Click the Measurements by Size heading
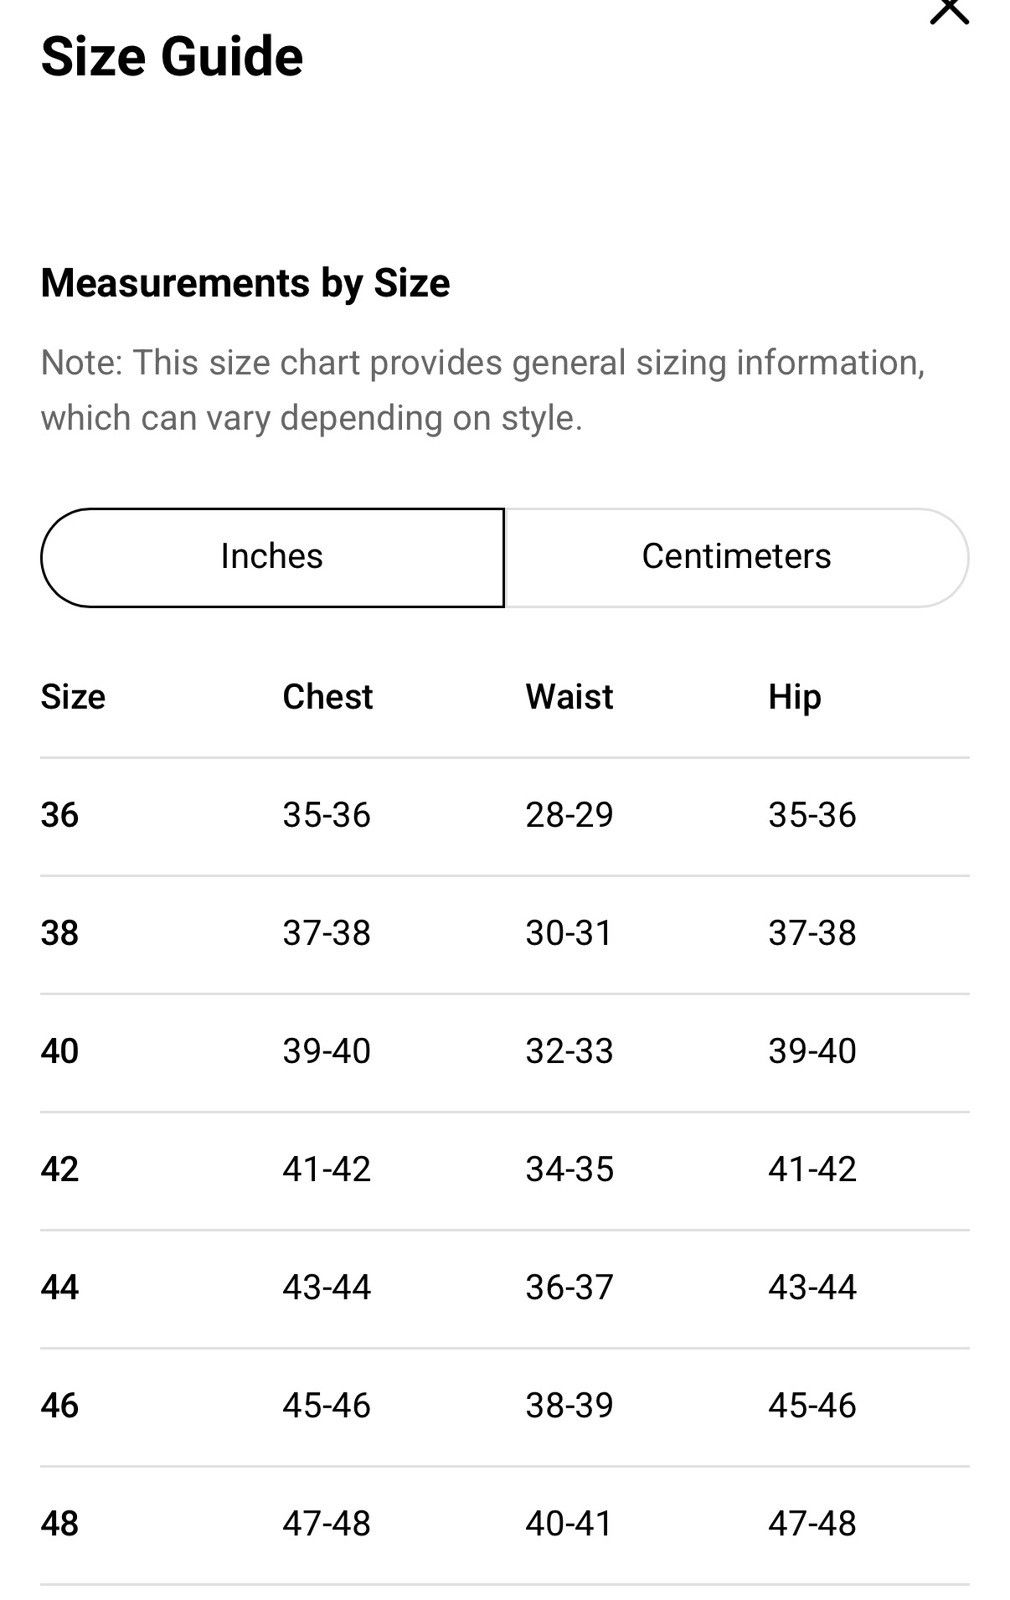The image size is (1010, 1600). (x=245, y=283)
